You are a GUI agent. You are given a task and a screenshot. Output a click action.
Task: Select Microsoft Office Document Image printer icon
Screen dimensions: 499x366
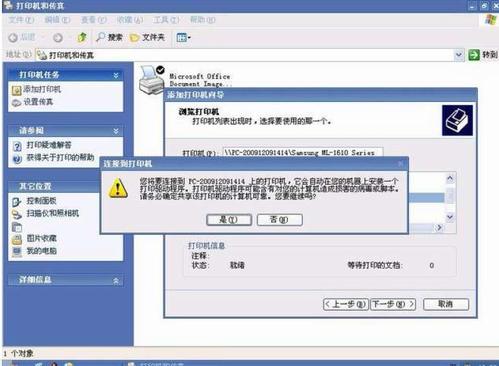tap(152, 80)
